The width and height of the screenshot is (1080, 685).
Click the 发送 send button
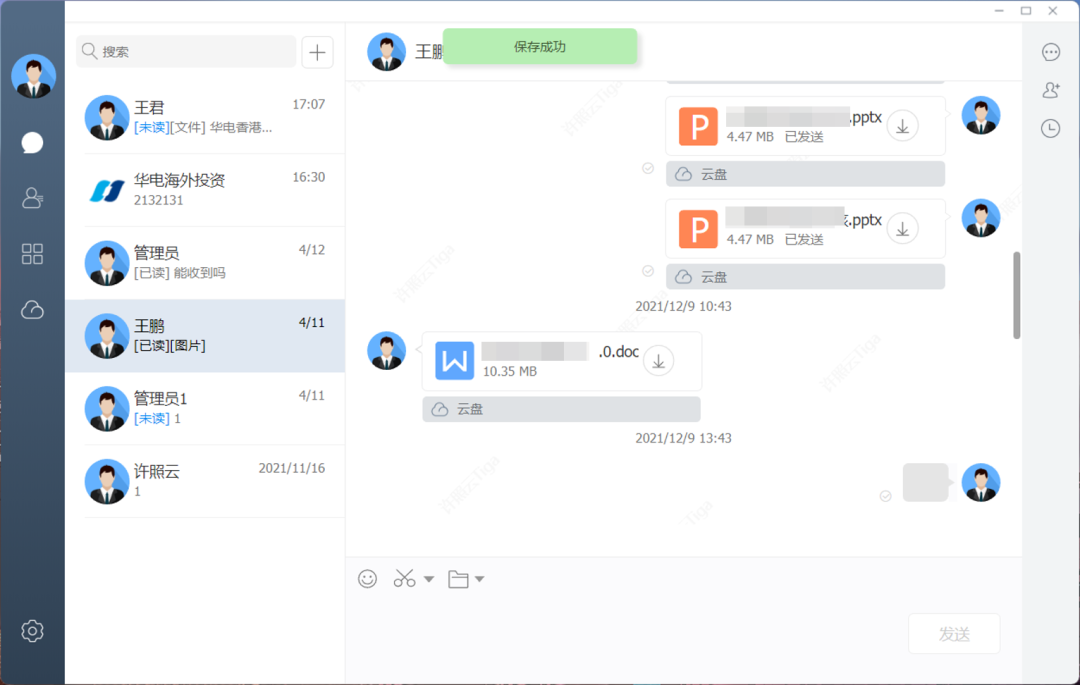click(x=954, y=634)
